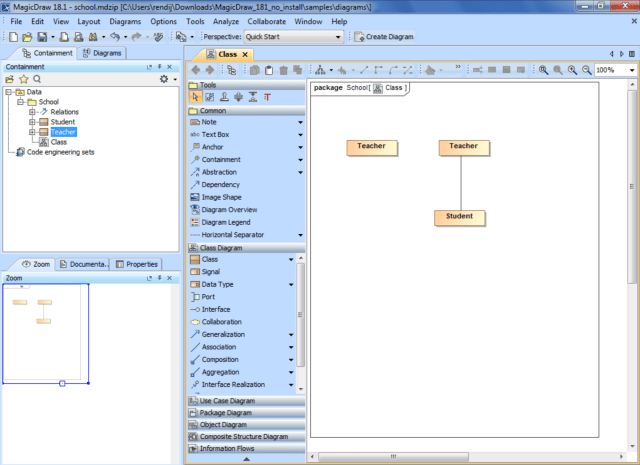This screenshot has width=640, height=465.
Task: Click the Zoom Out magnifier icon
Action: (x=587, y=70)
